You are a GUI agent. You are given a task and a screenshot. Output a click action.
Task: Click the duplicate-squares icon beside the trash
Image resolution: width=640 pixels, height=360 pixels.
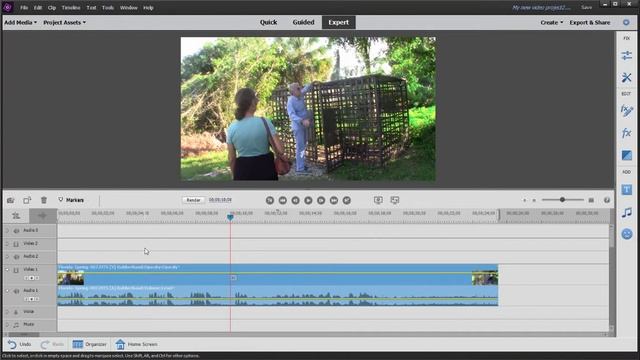coord(27,200)
